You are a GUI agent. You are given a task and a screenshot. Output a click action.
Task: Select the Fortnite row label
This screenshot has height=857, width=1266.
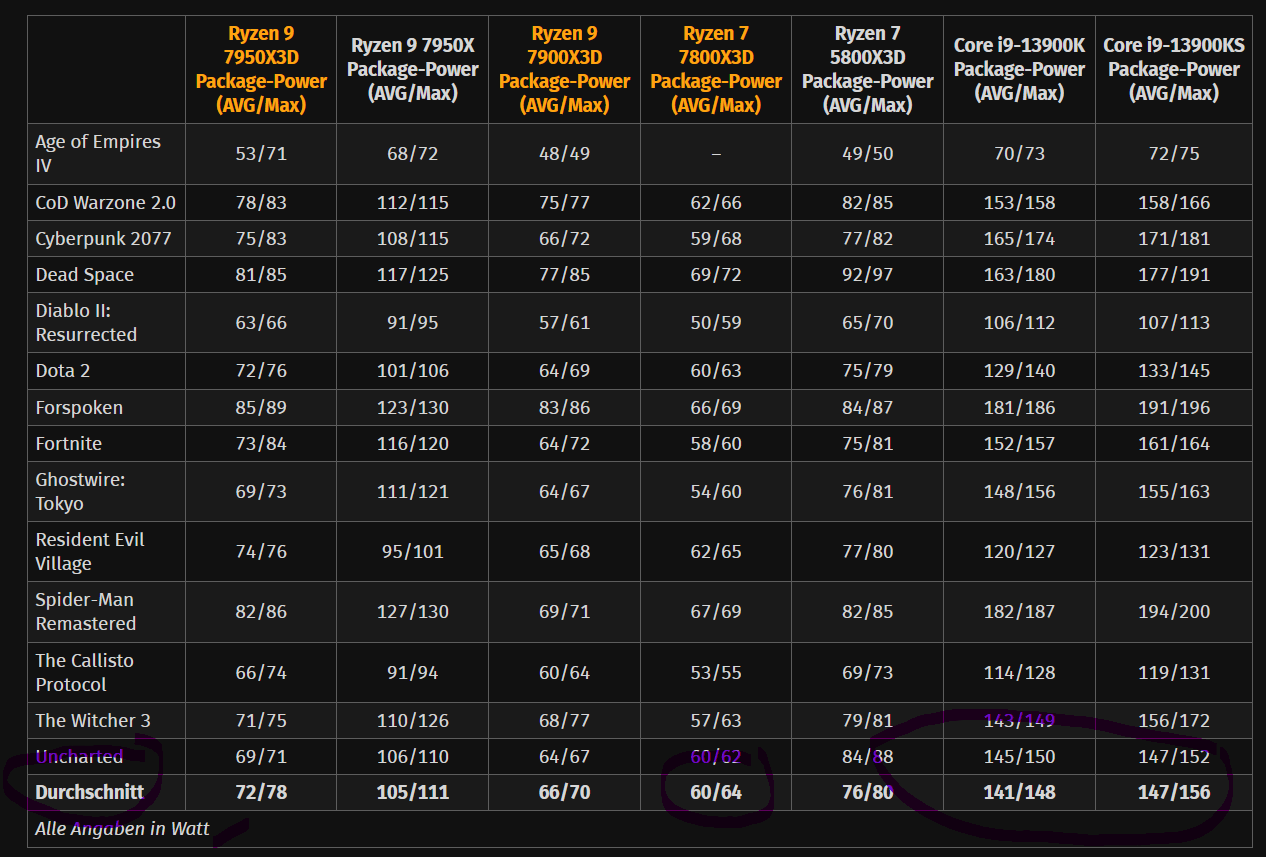[69, 443]
